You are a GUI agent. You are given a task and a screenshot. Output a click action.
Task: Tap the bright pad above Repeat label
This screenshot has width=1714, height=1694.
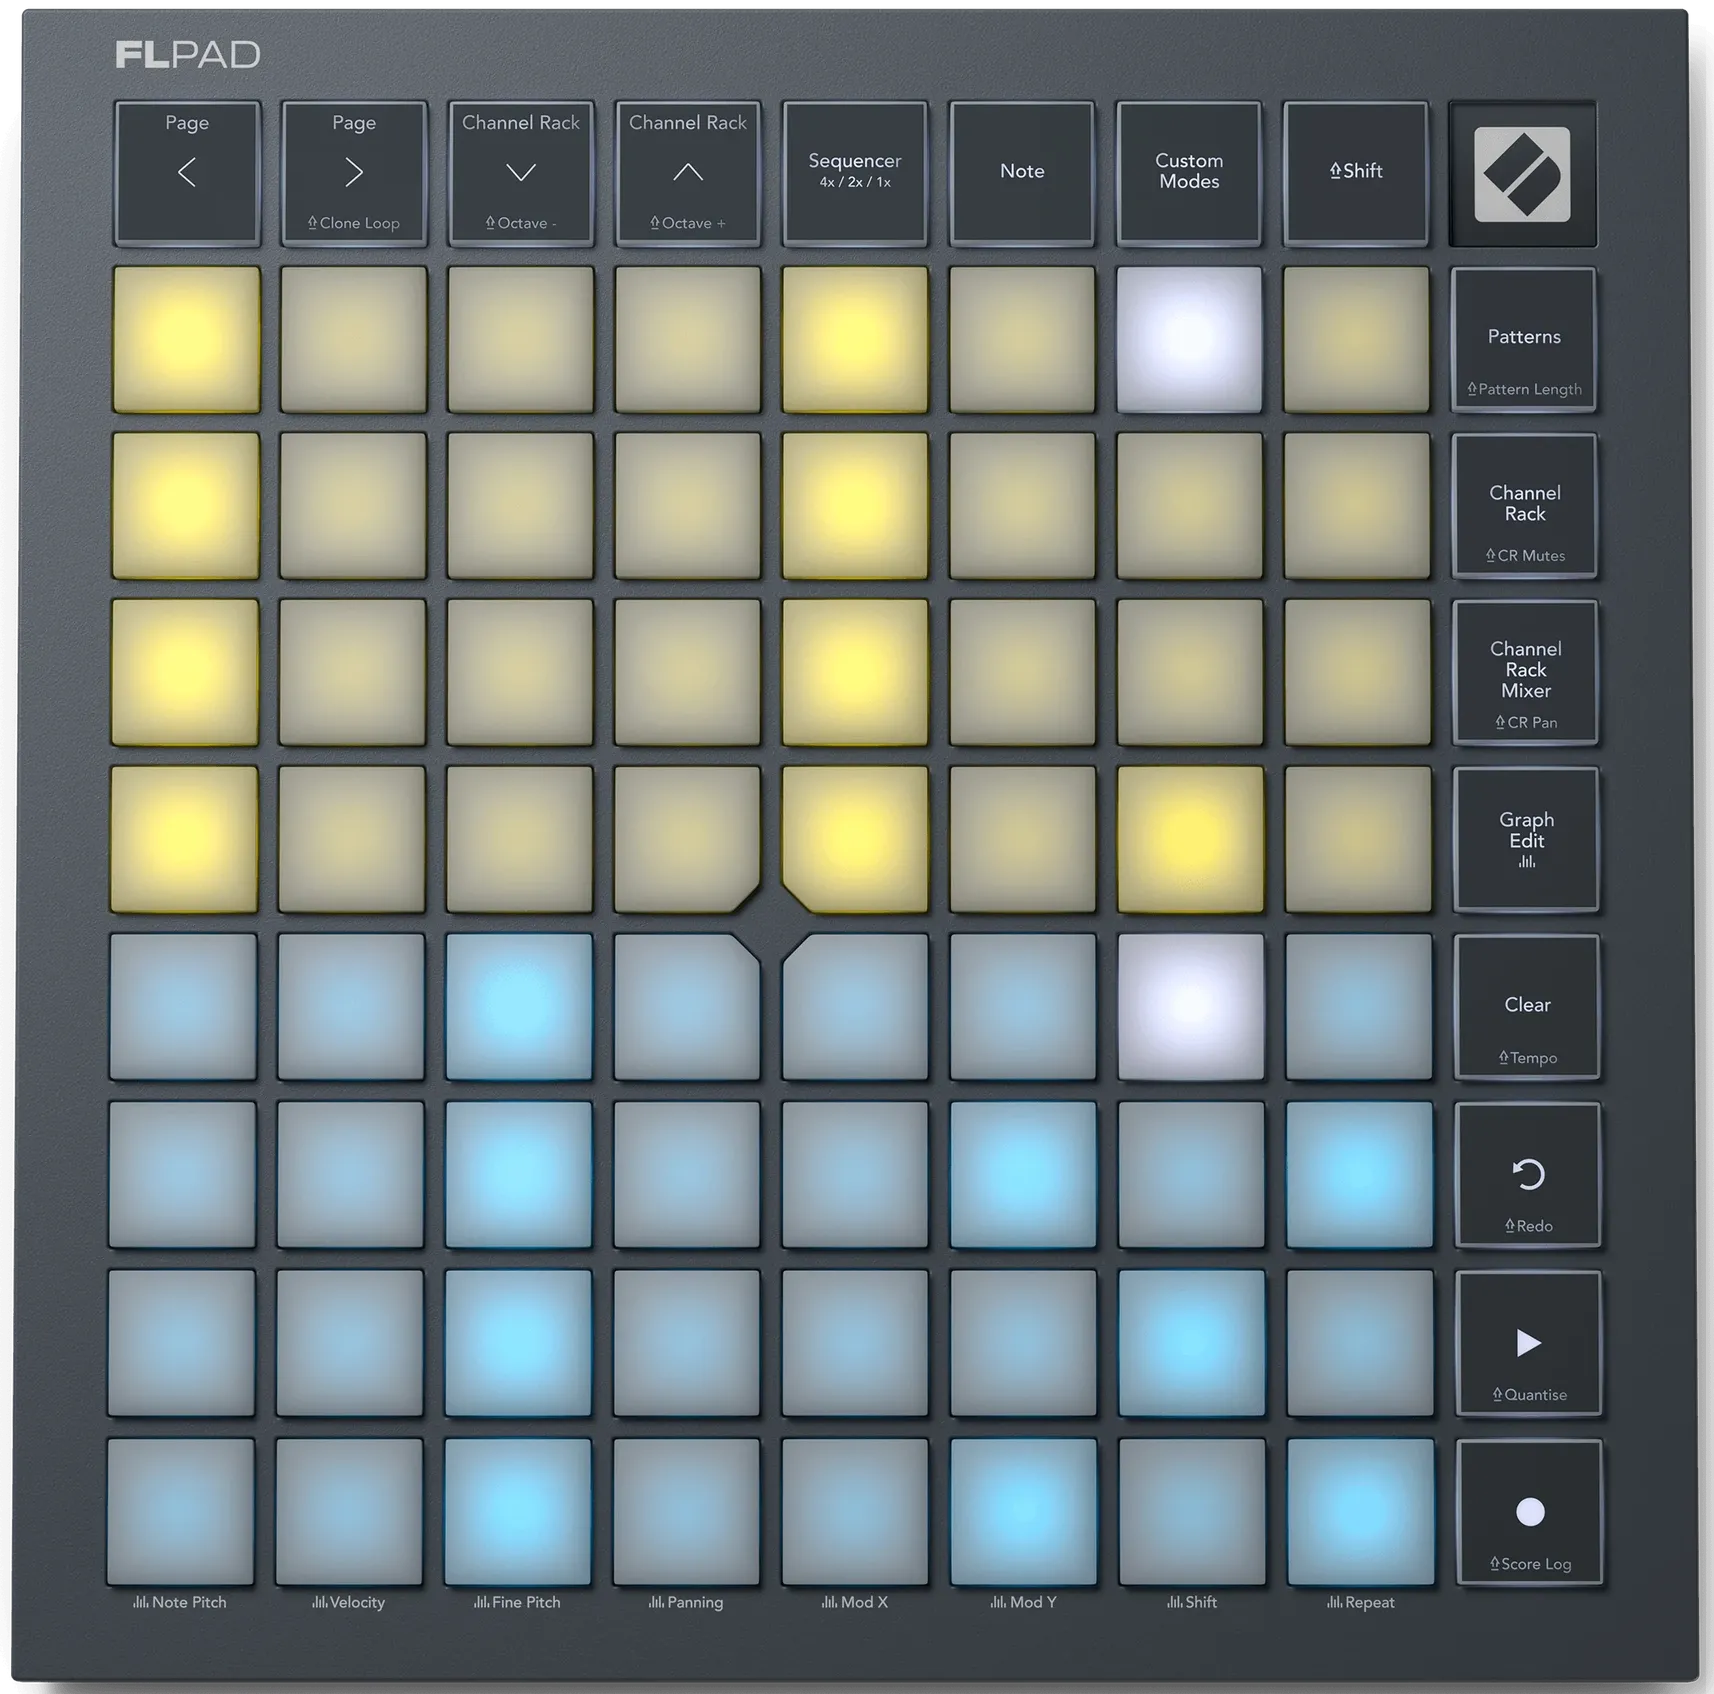click(1360, 1512)
